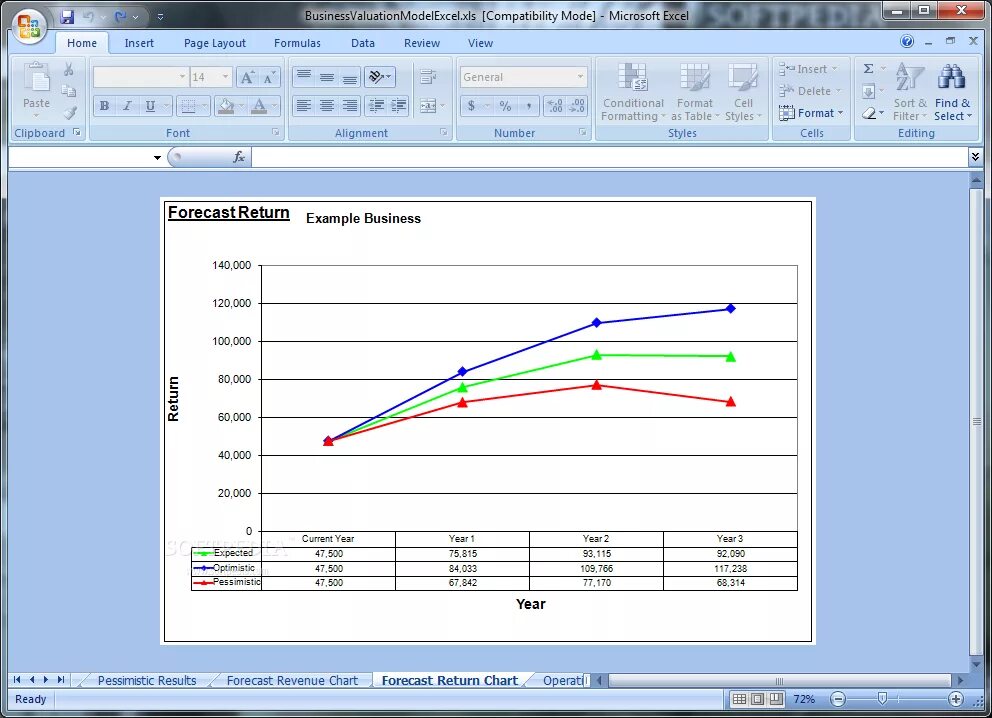Open the font name dropdown
Image resolution: width=992 pixels, height=718 pixels.
pos(182,77)
